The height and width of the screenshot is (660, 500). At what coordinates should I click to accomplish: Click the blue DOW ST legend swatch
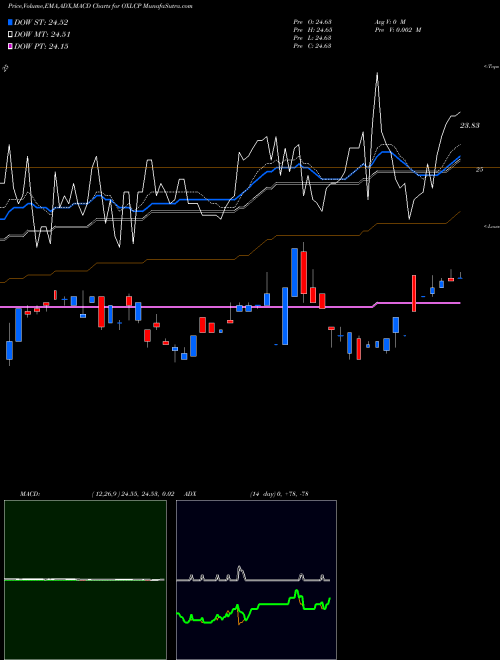tap(10, 22)
